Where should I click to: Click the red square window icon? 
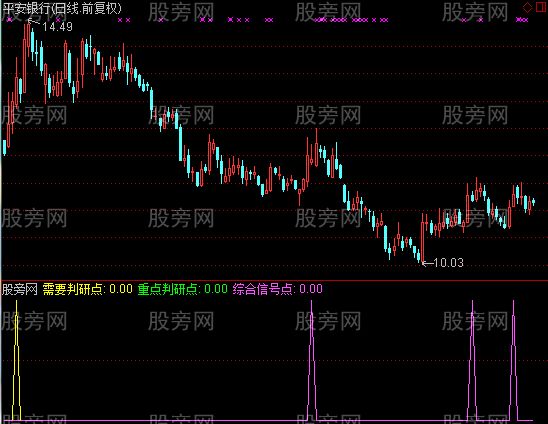(x=541, y=7)
